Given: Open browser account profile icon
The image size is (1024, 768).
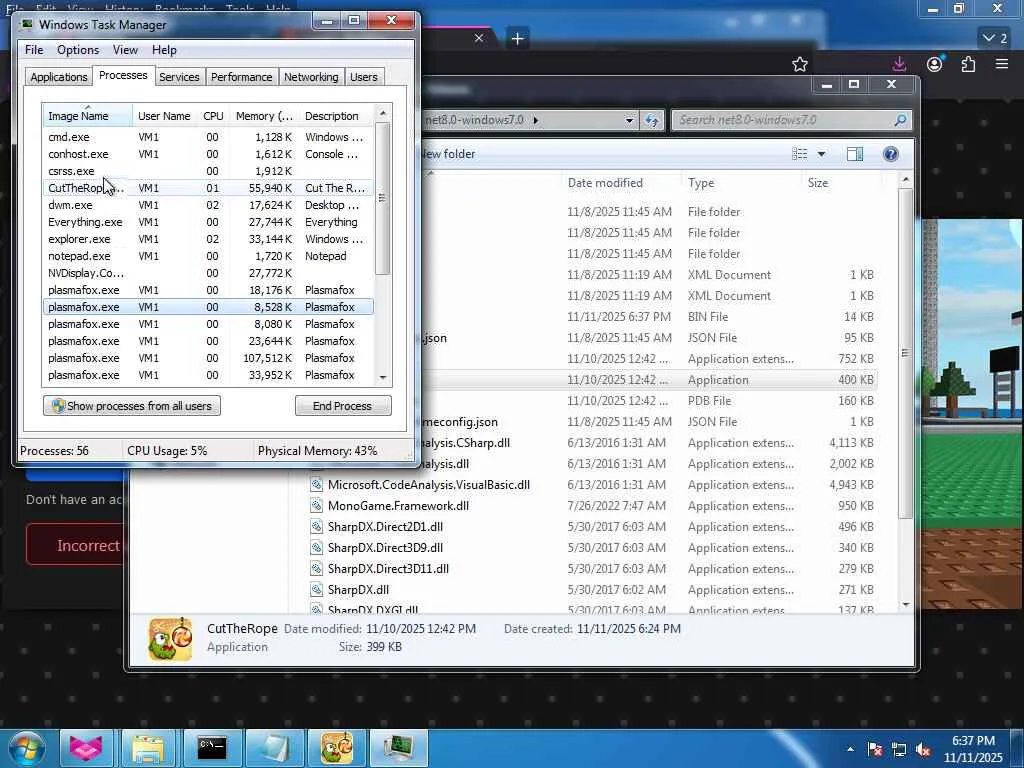Looking at the screenshot, I should coord(935,63).
